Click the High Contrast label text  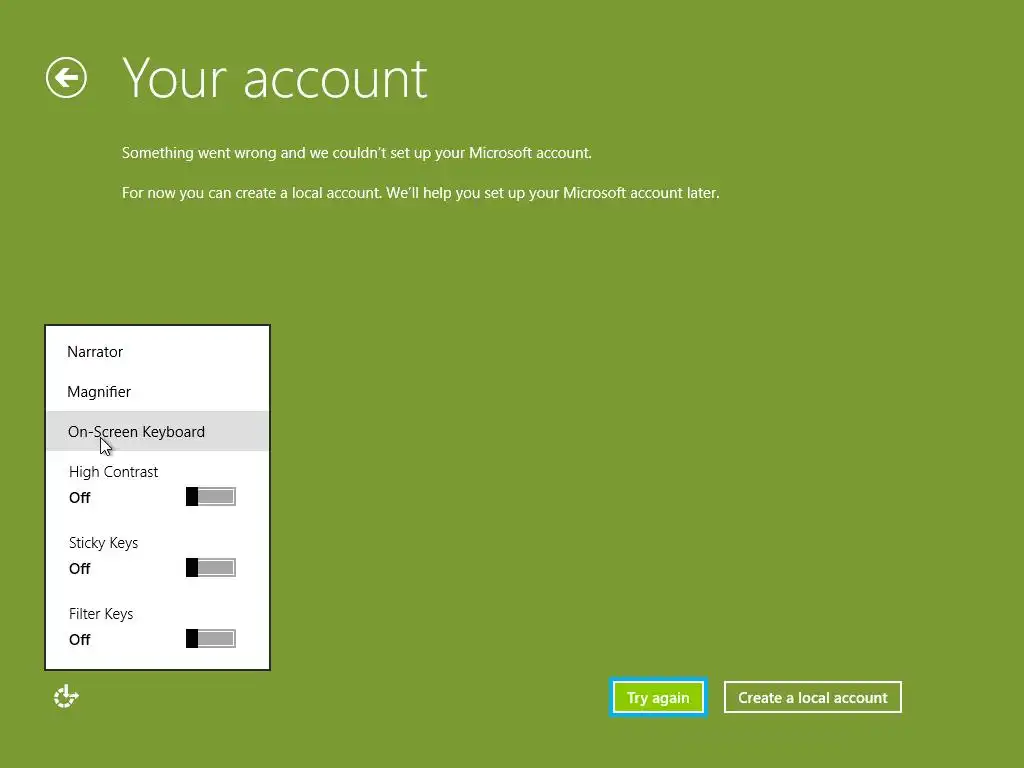pyautogui.click(x=114, y=472)
